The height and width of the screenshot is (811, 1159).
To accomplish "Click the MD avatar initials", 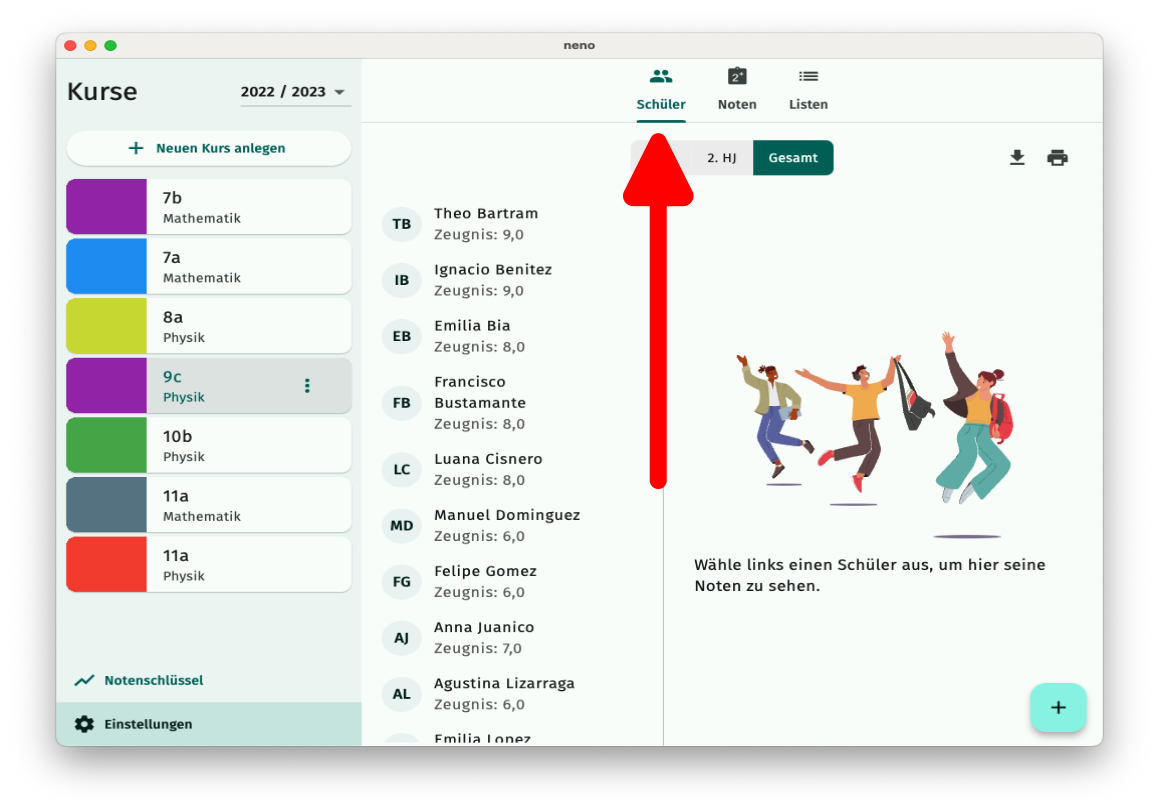I will pyautogui.click(x=401, y=526).
